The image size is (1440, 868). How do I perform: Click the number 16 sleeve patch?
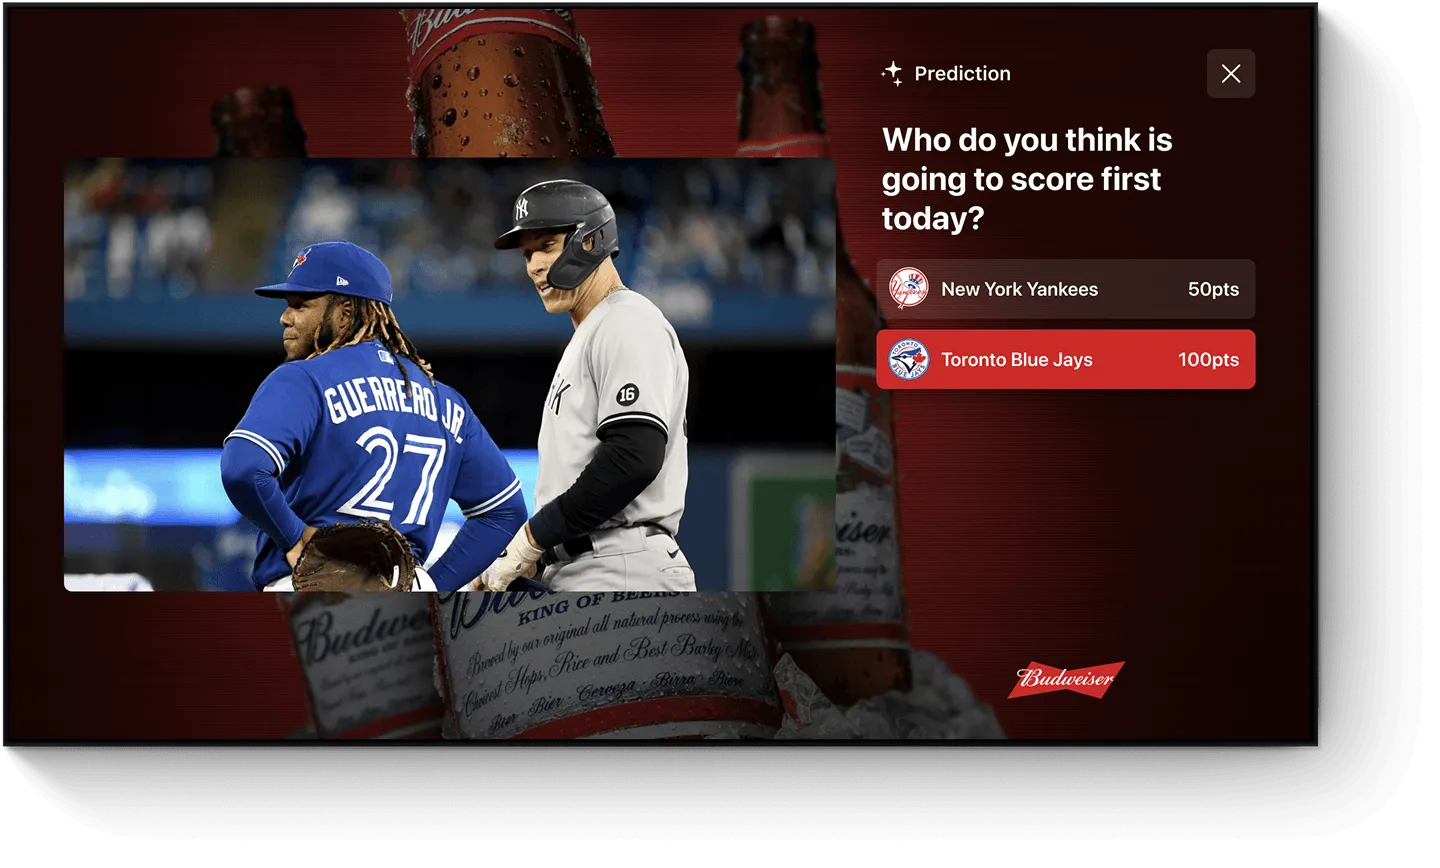627,394
